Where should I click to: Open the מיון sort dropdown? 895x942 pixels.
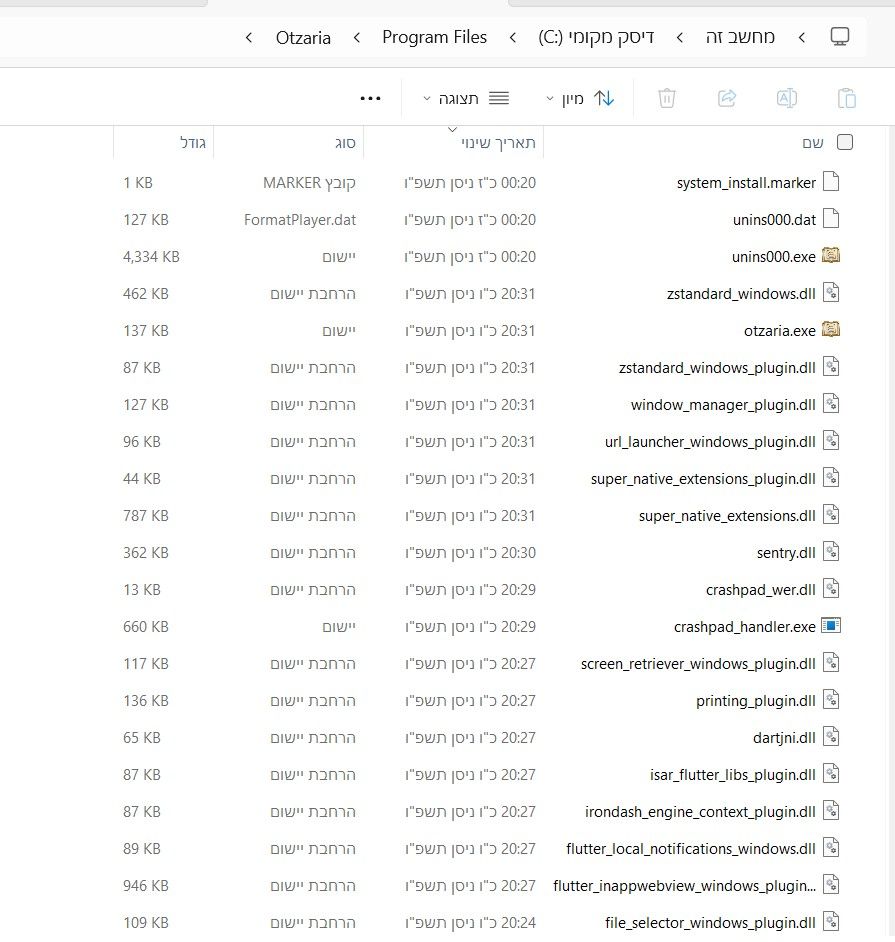[x=579, y=99]
